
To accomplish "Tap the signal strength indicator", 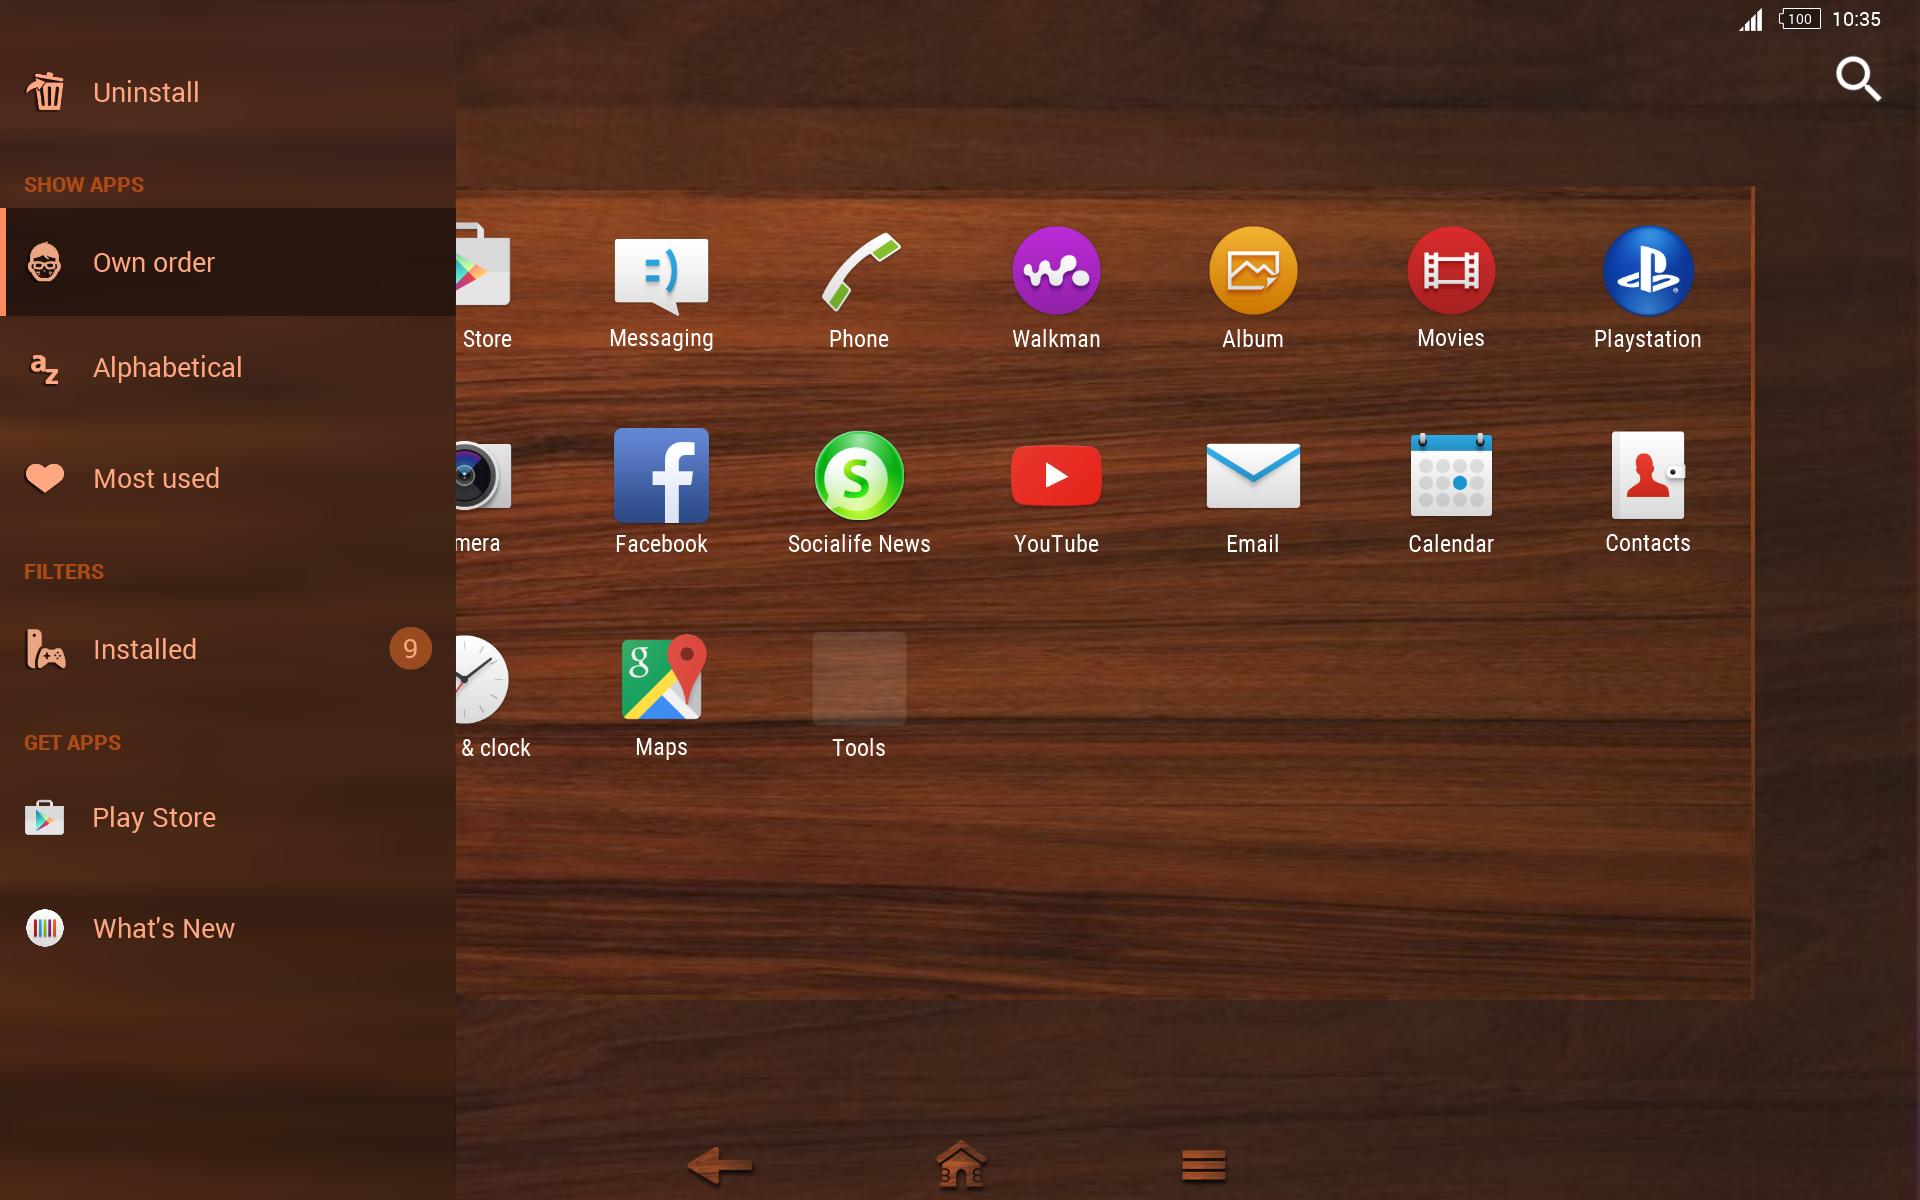I will click(1751, 19).
